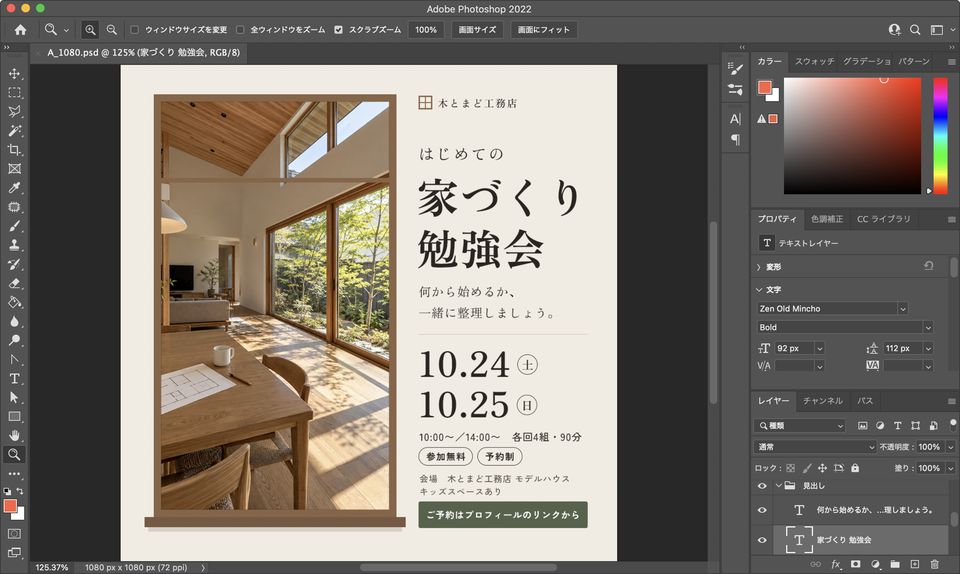The image size is (960, 574).
Task: Enable 全ウィンドウをズーム checkbox
Action: coord(240,29)
